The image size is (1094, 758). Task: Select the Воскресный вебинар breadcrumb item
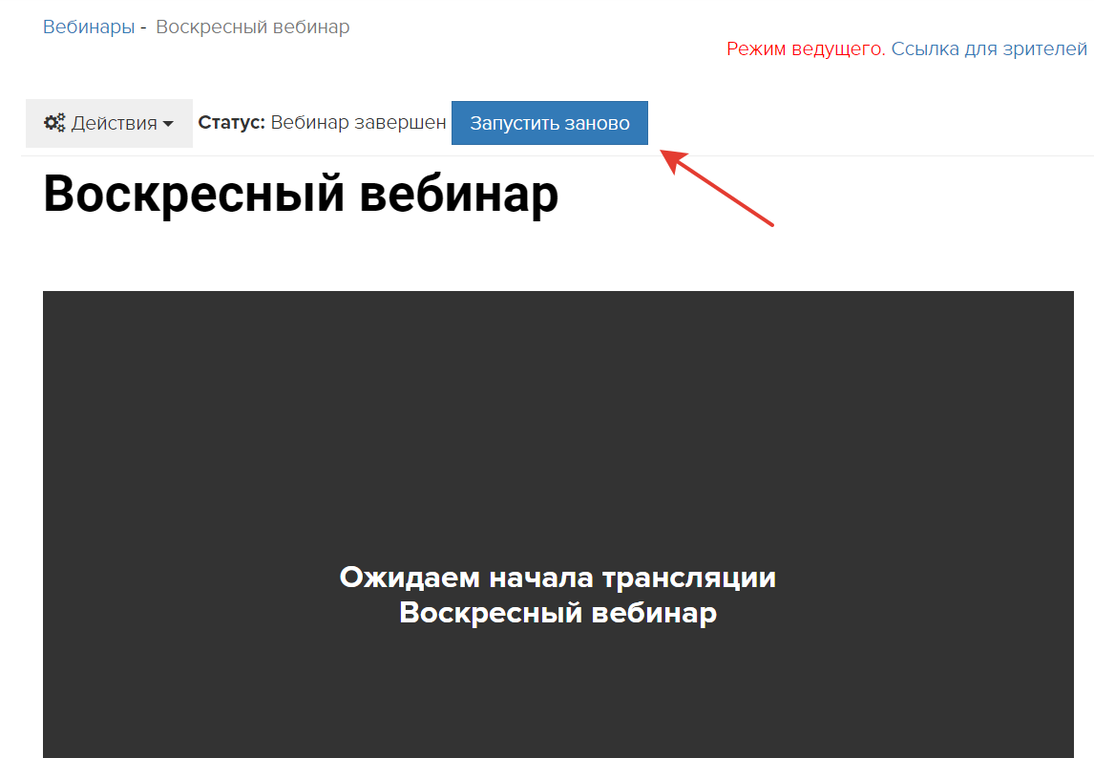pos(252,27)
